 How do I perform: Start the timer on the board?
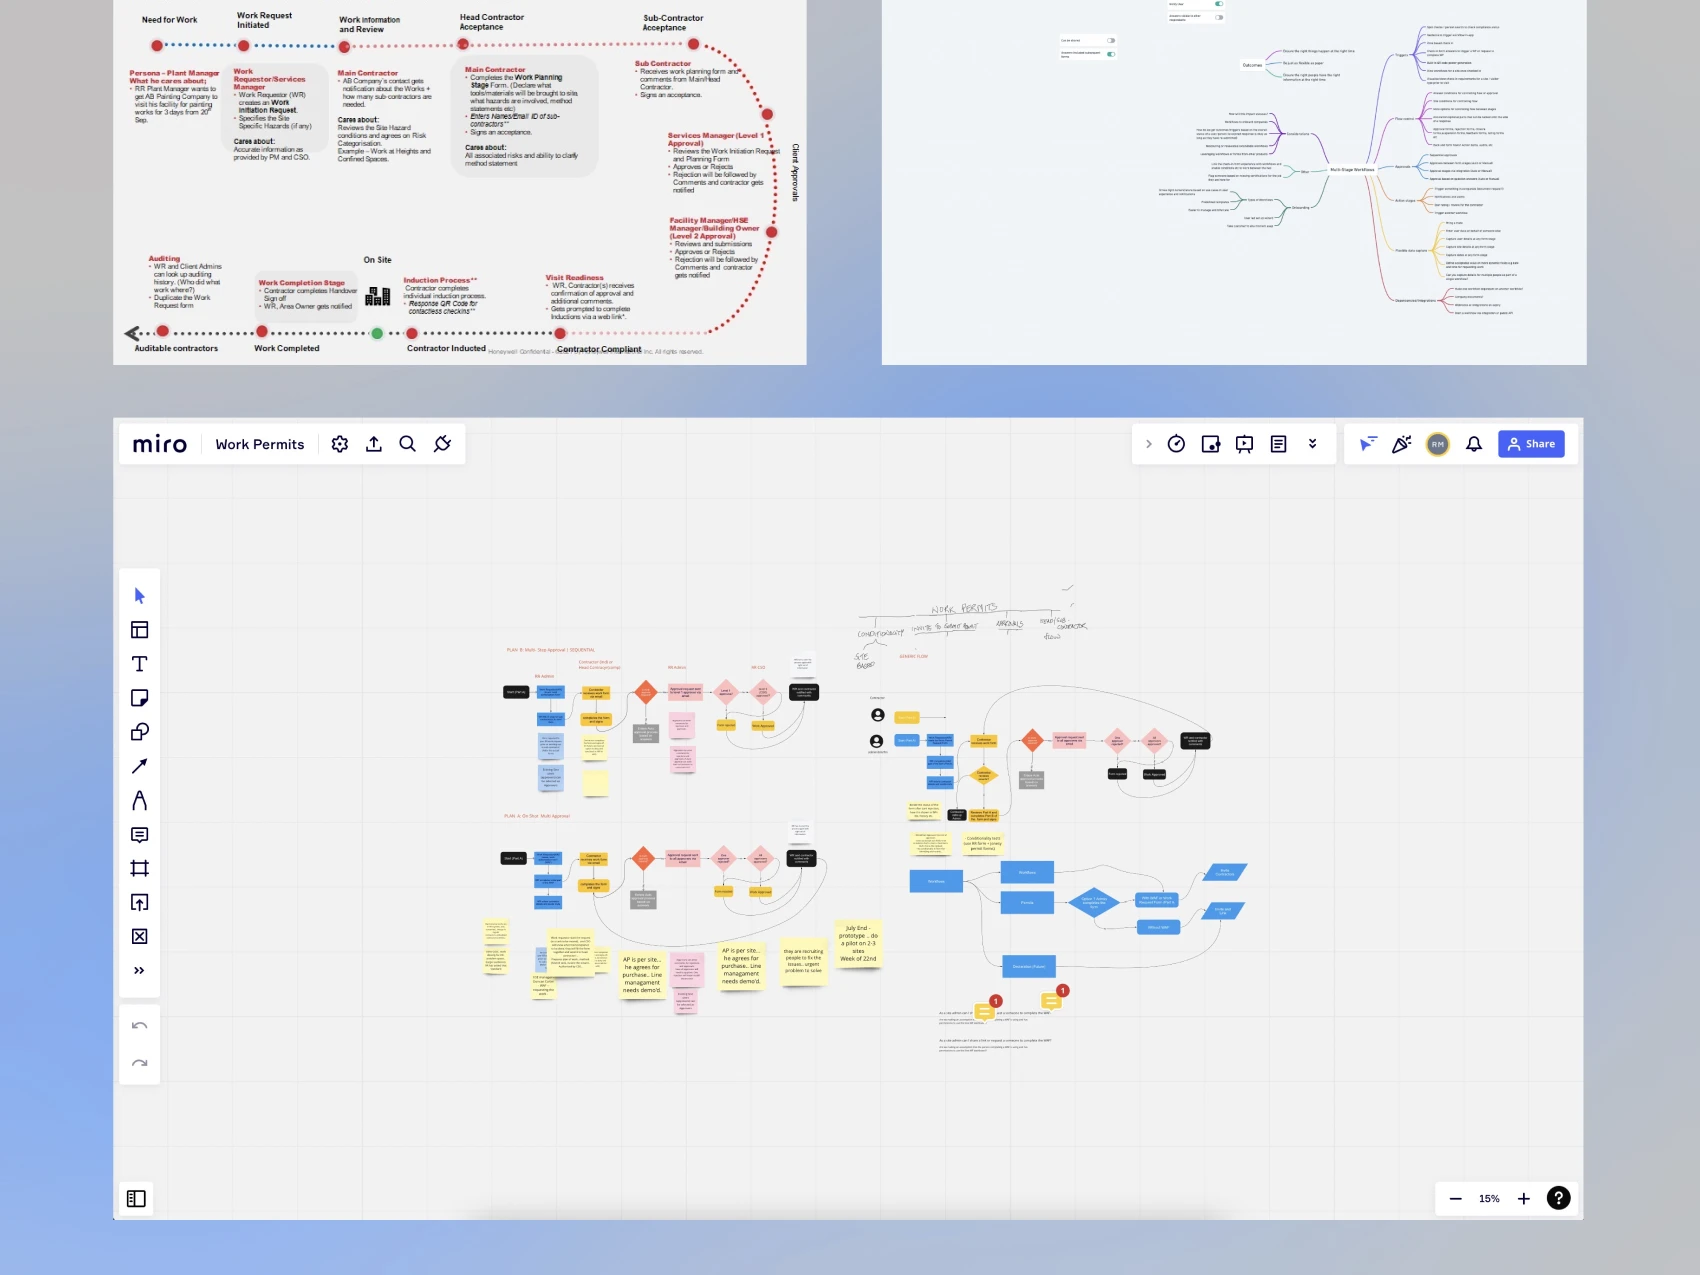[1177, 443]
